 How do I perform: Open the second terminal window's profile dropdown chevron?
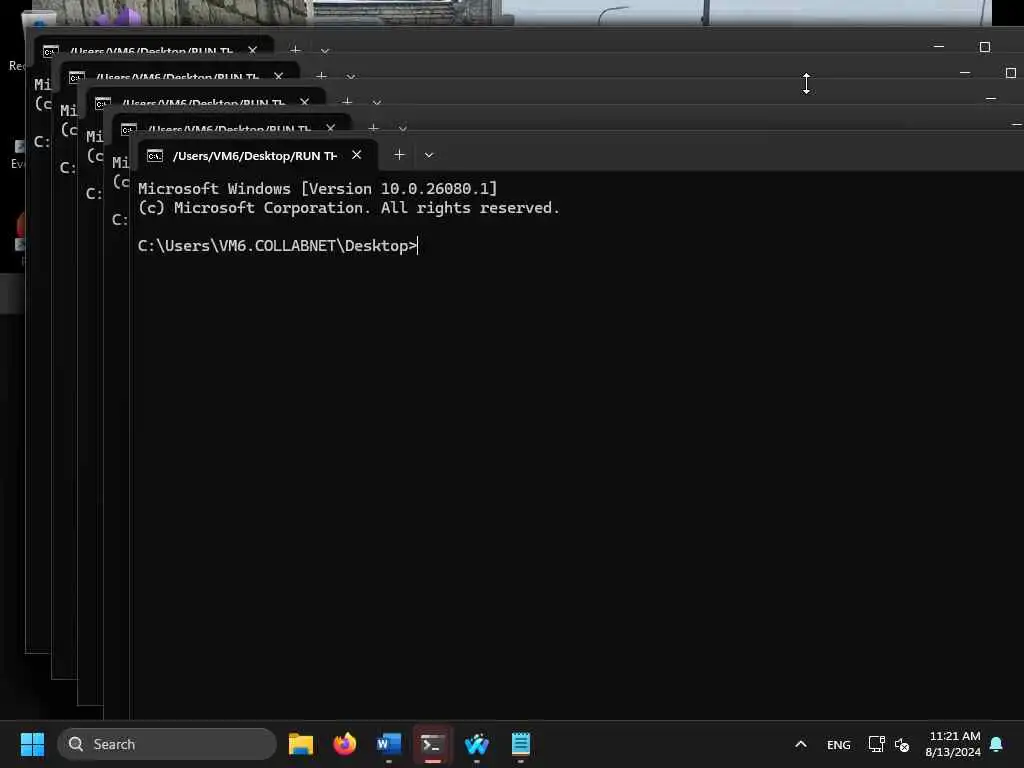coord(402,129)
